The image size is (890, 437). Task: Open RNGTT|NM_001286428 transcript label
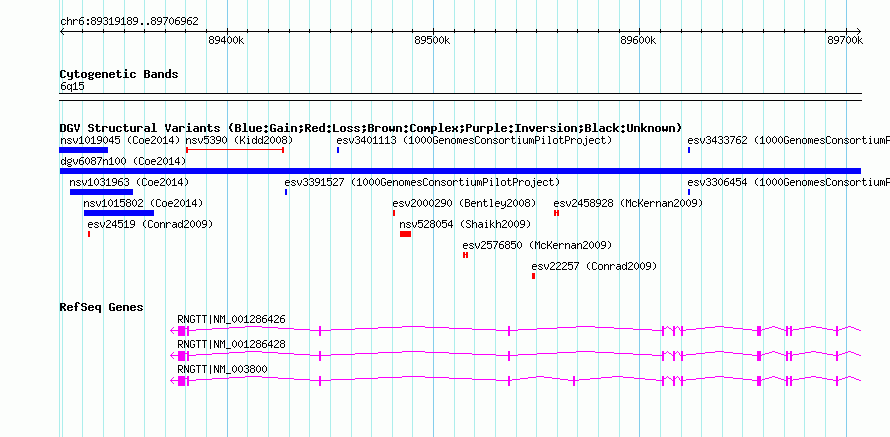232,344
